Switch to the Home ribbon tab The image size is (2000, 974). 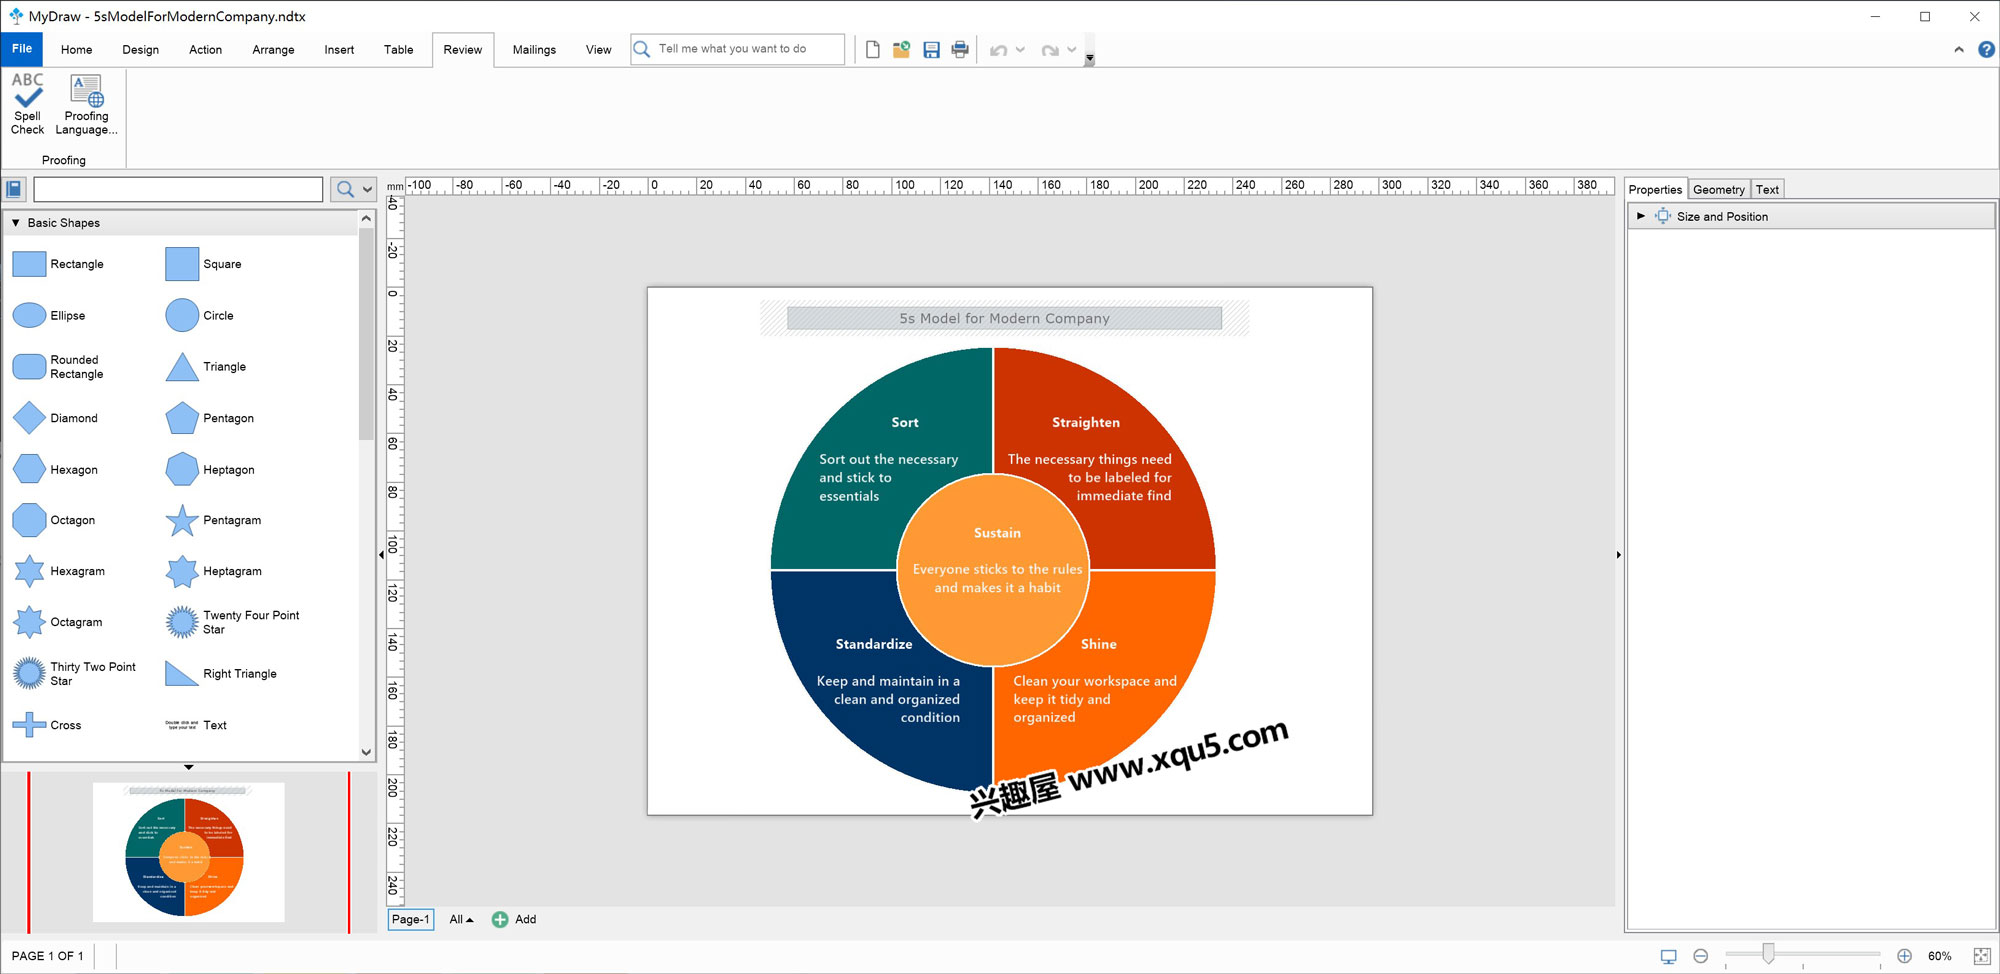click(x=76, y=49)
